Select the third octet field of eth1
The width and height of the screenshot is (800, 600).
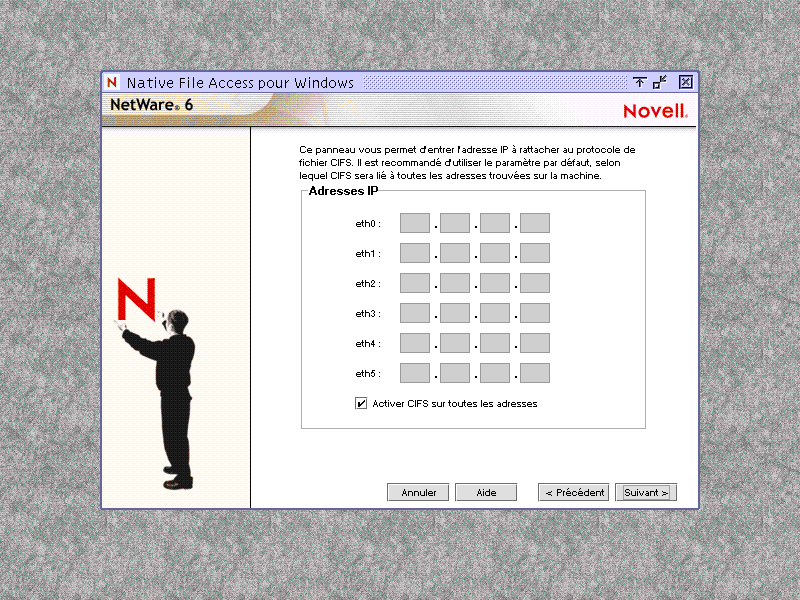coord(495,254)
